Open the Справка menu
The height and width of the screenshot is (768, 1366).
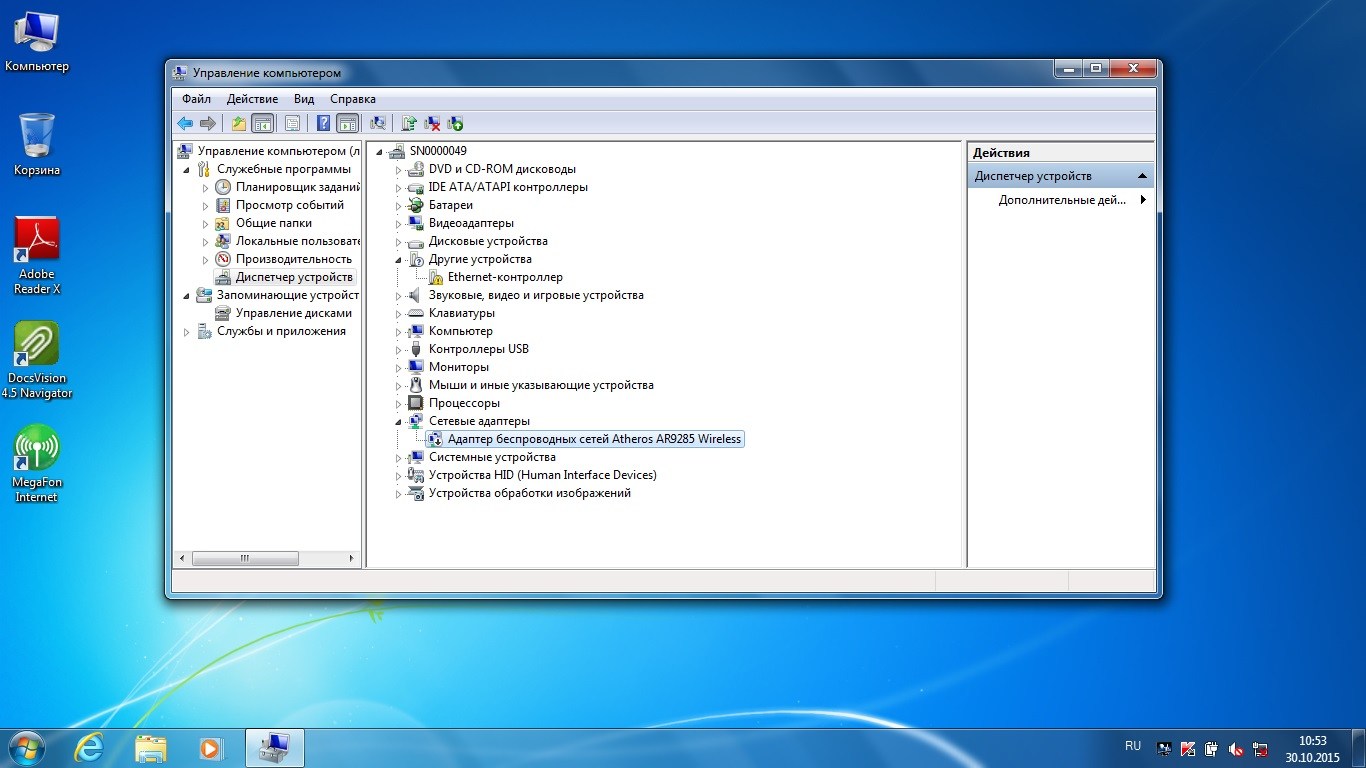(352, 99)
